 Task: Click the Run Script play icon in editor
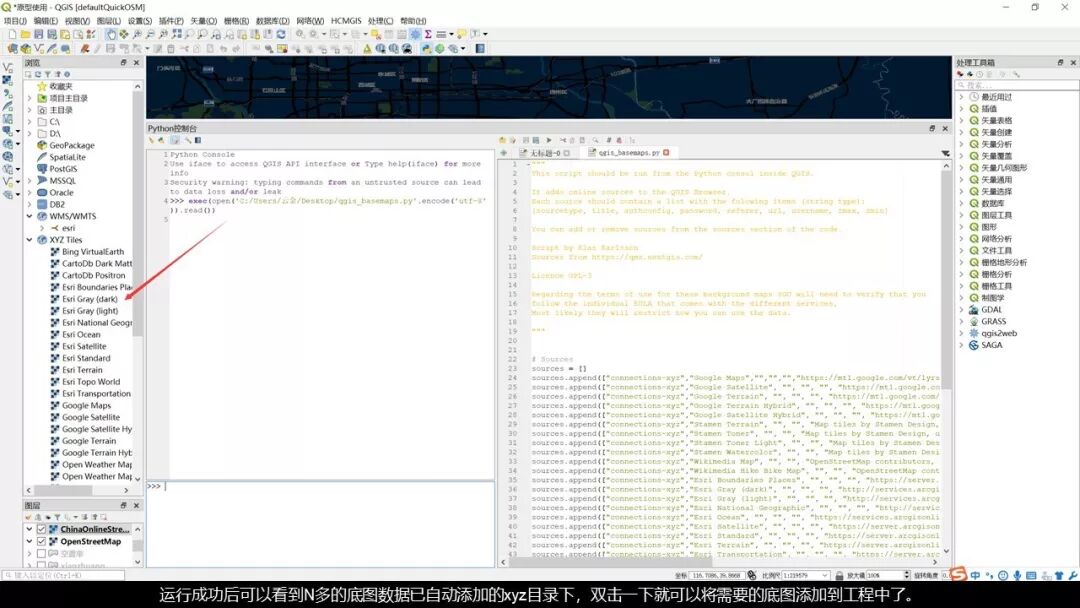[549, 140]
